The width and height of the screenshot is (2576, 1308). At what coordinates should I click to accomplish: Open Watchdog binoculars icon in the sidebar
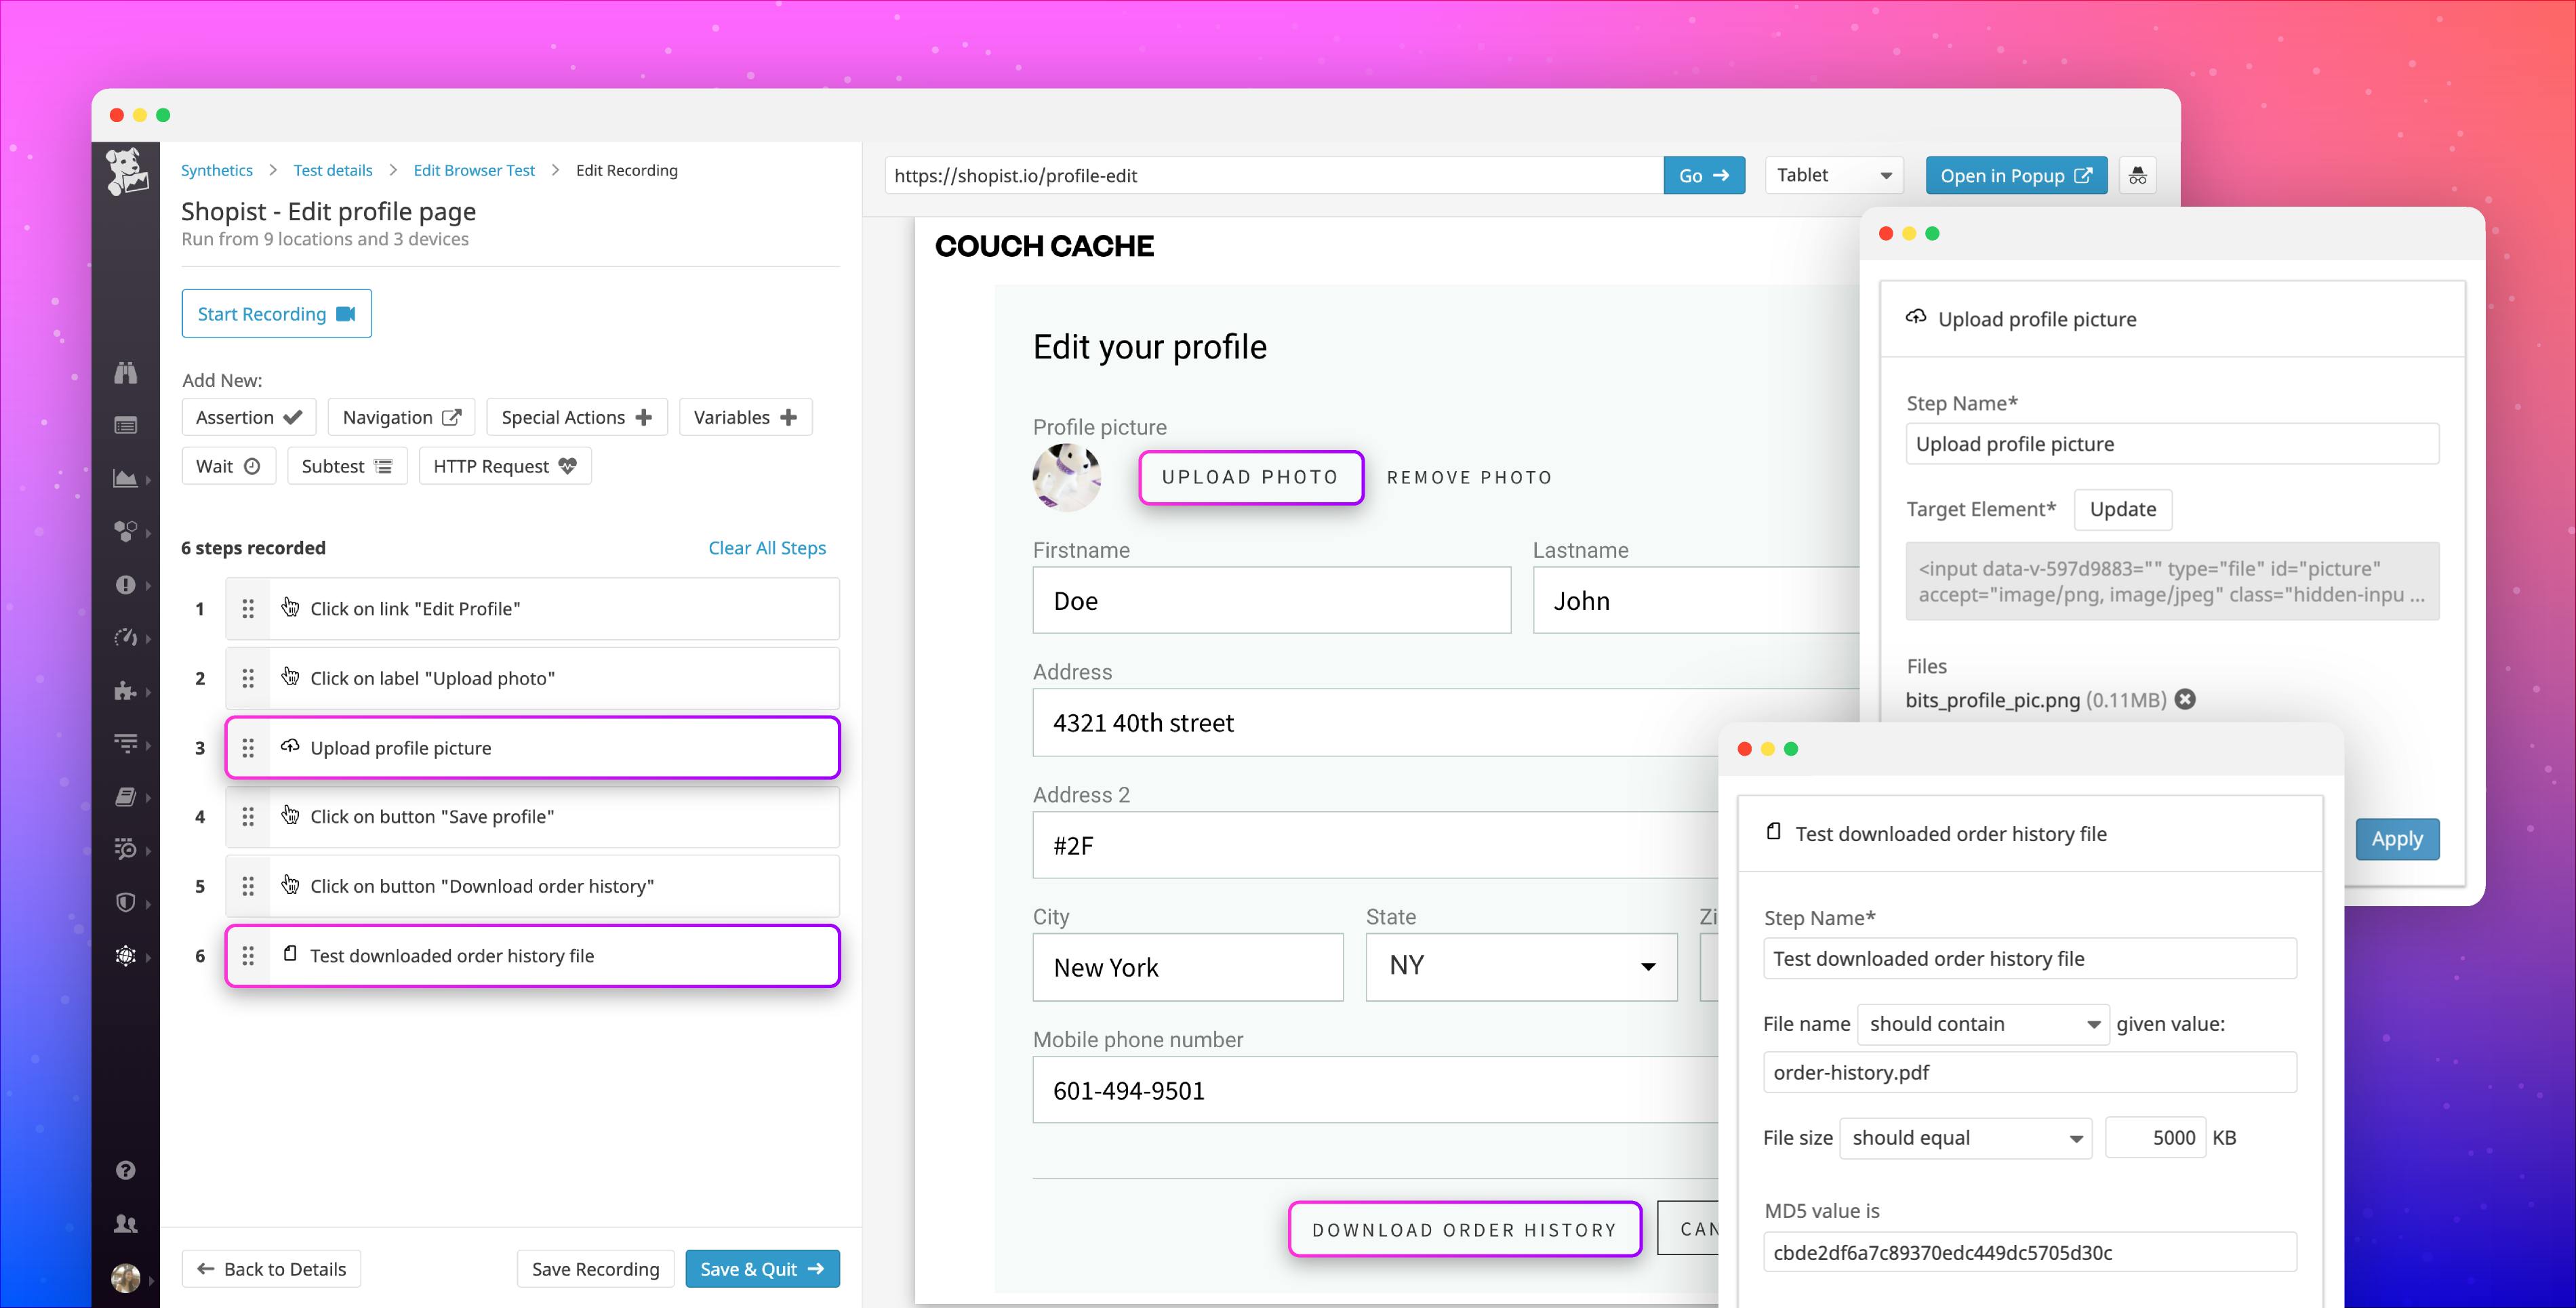[x=127, y=372]
